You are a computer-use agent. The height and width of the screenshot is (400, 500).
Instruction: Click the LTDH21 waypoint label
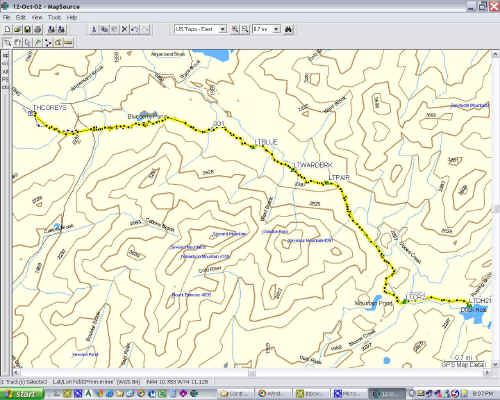tap(480, 300)
